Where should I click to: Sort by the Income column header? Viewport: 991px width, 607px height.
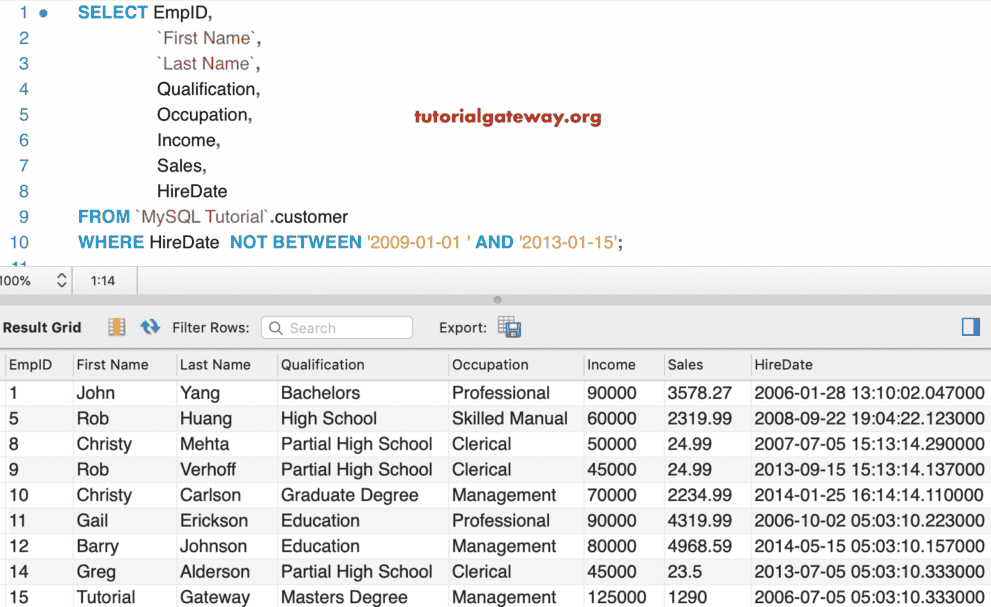pos(611,365)
